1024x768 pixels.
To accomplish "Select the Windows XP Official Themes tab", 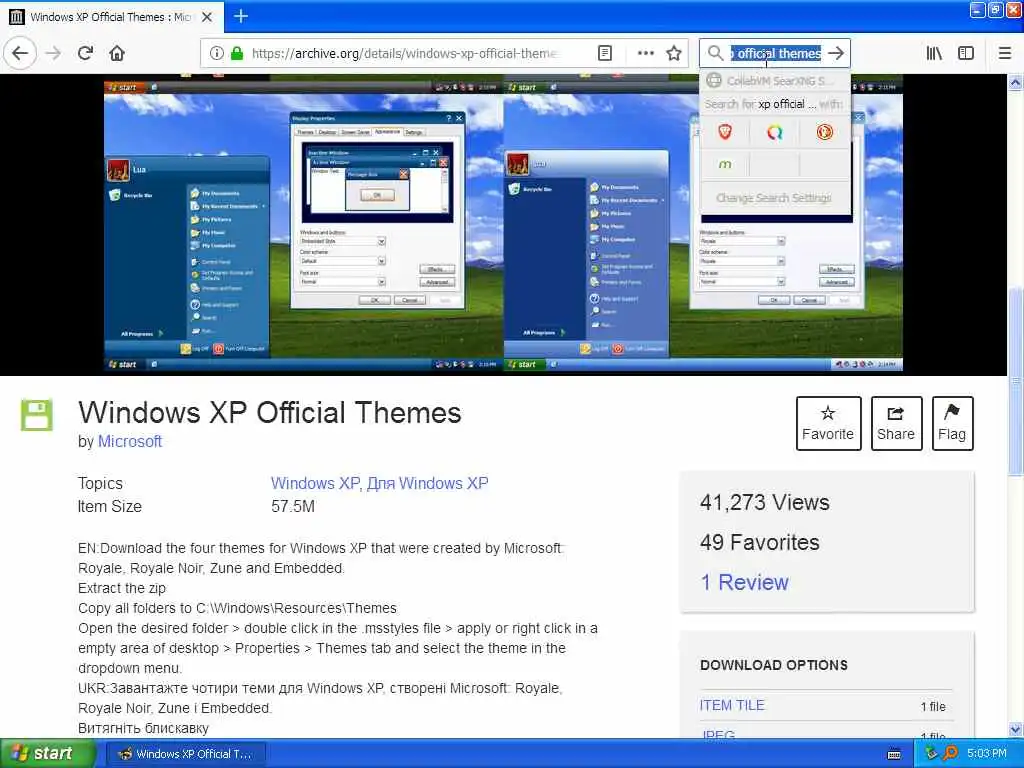I will (112, 16).
